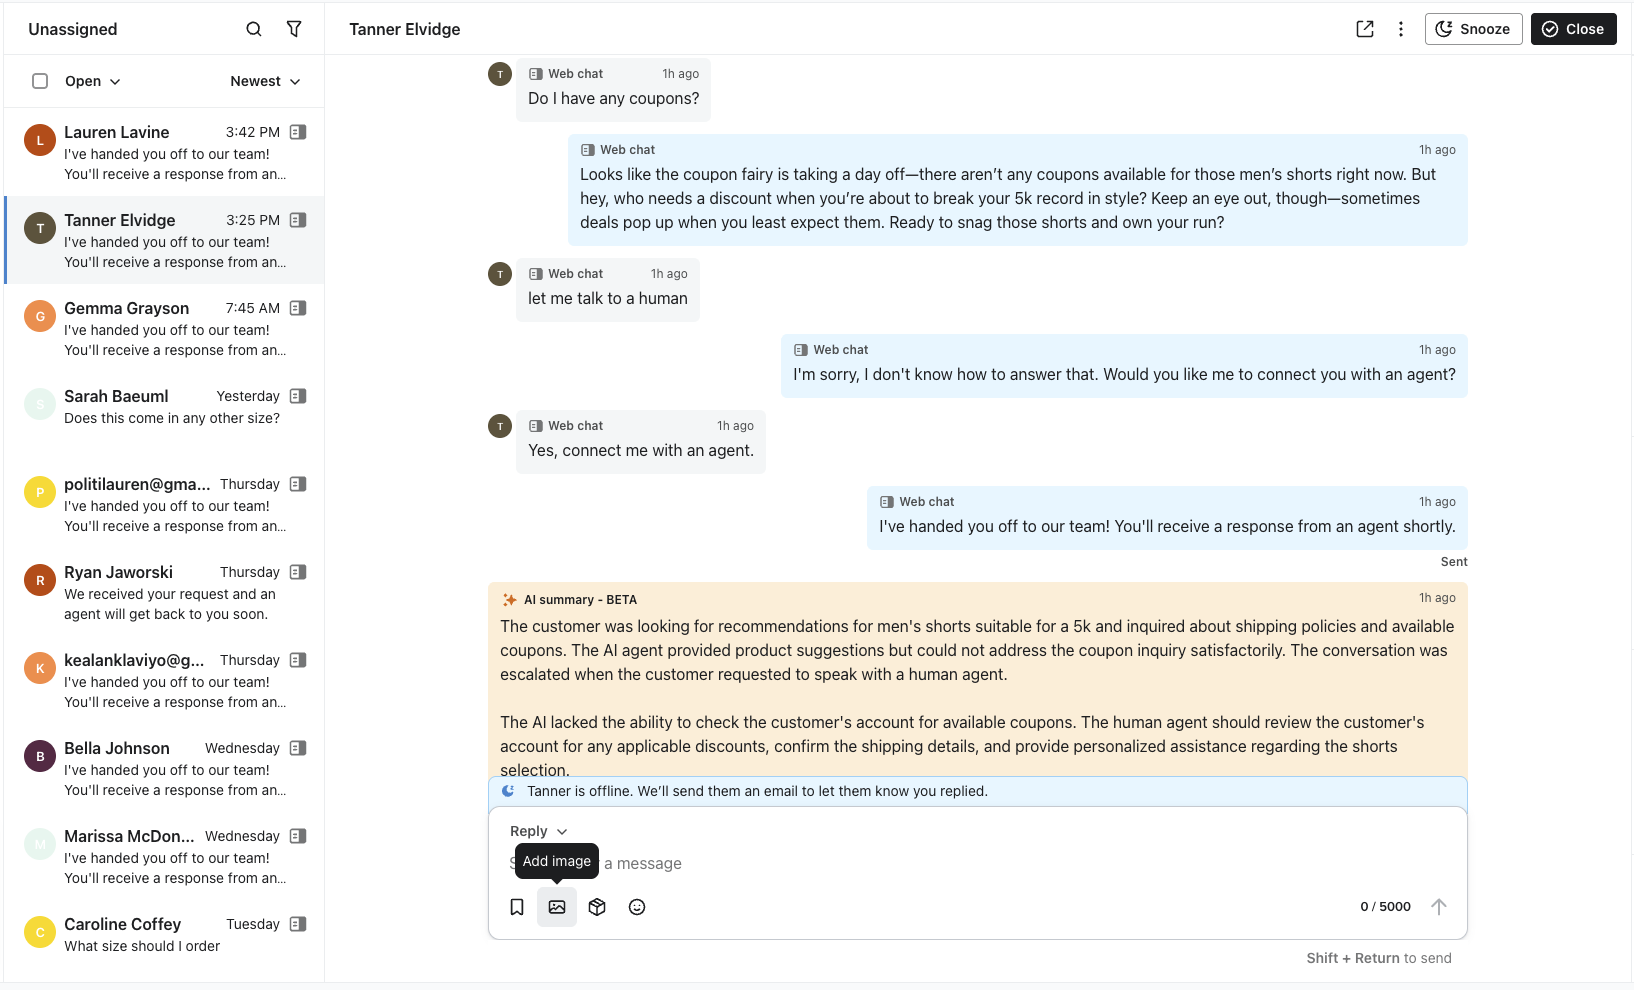Click the saved replies bookmark icon

pyautogui.click(x=517, y=907)
